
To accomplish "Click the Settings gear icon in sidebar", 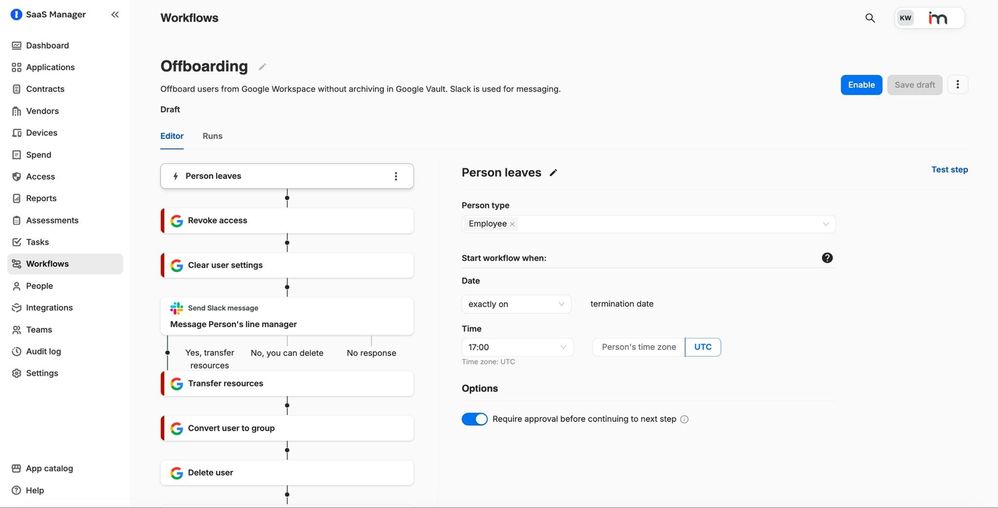I will (x=17, y=374).
